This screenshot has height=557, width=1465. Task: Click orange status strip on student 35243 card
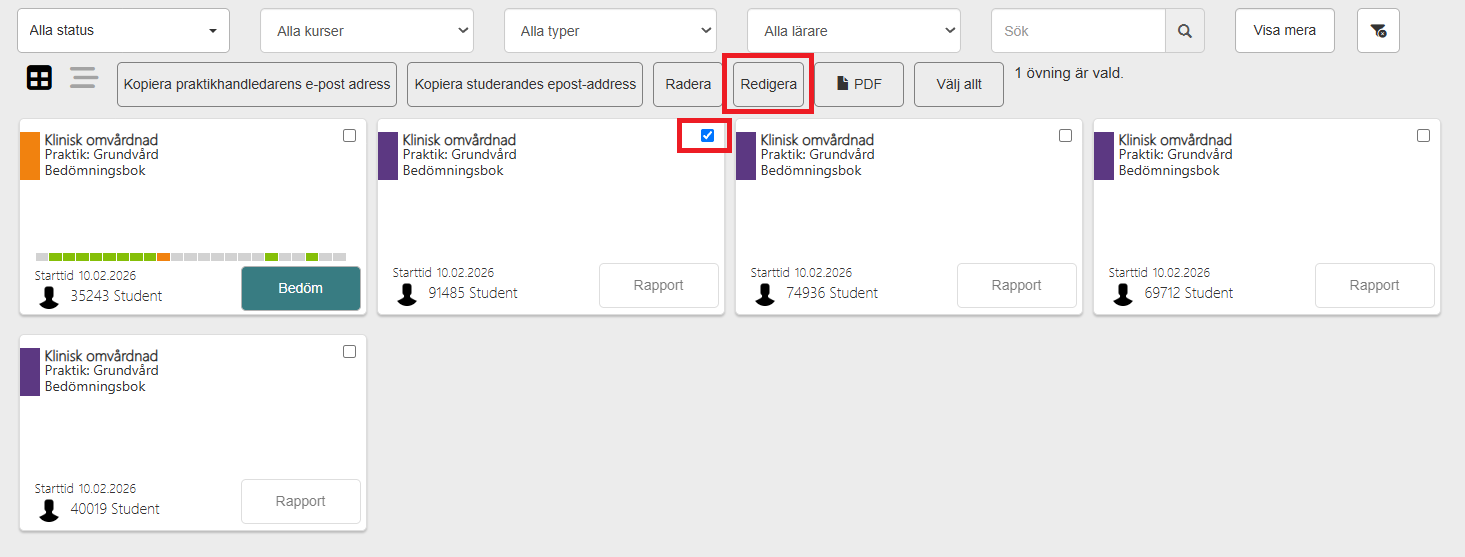[x=30, y=156]
